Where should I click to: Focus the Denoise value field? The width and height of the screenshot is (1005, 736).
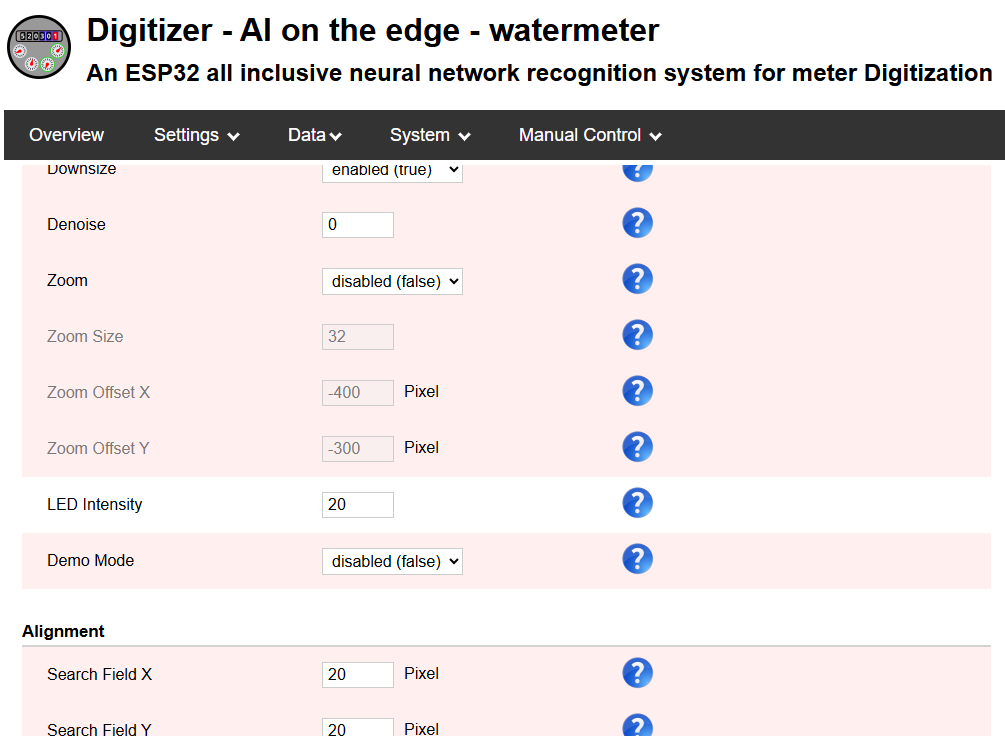point(358,225)
